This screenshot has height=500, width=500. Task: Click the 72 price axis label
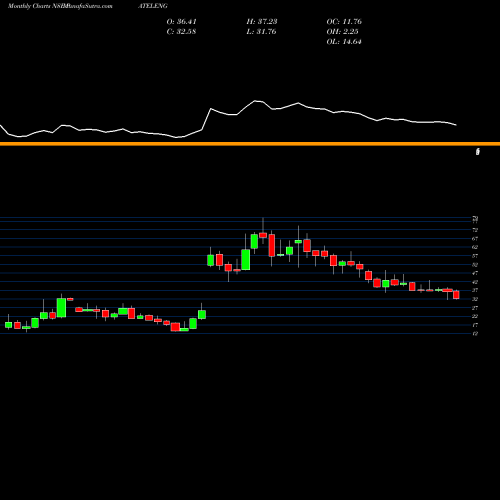(475, 230)
